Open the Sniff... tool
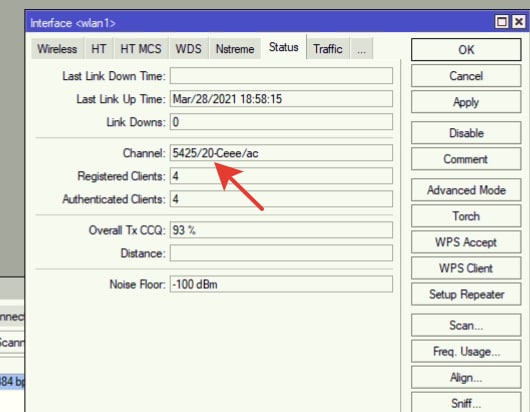This screenshot has width=530, height=412. click(466, 402)
